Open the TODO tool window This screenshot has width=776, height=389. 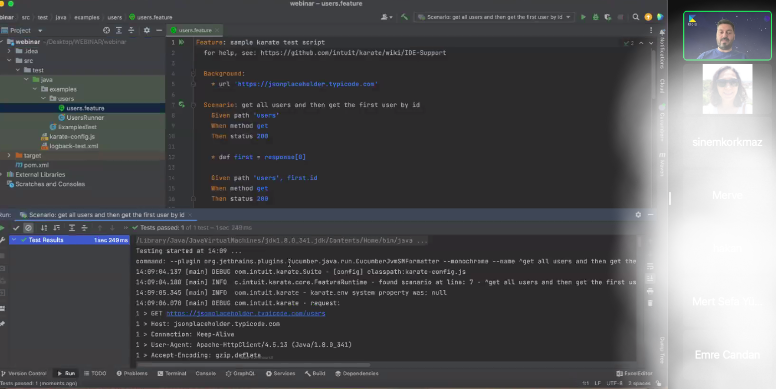[x=95, y=373]
